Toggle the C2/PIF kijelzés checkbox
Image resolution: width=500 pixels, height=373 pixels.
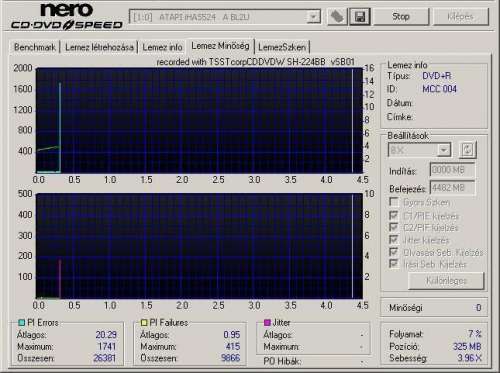pyautogui.click(x=394, y=227)
